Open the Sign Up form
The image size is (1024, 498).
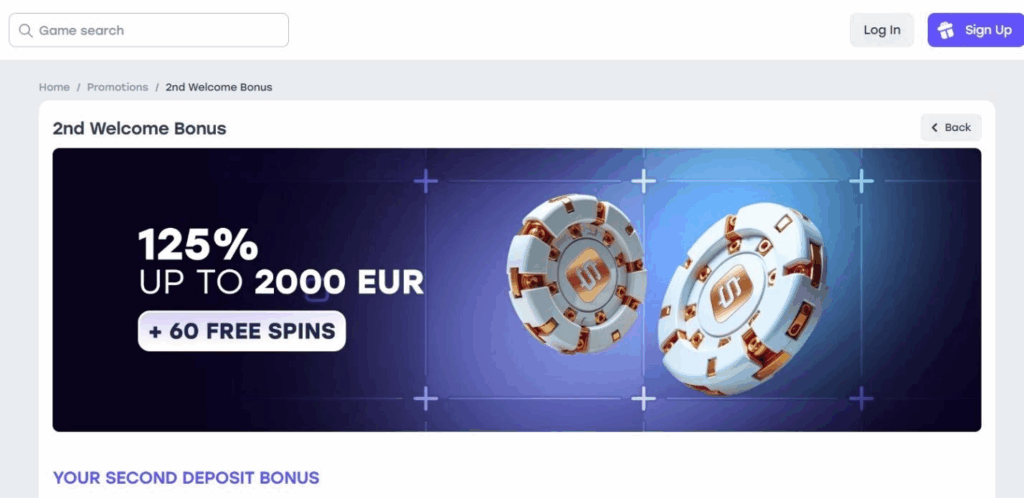point(975,30)
